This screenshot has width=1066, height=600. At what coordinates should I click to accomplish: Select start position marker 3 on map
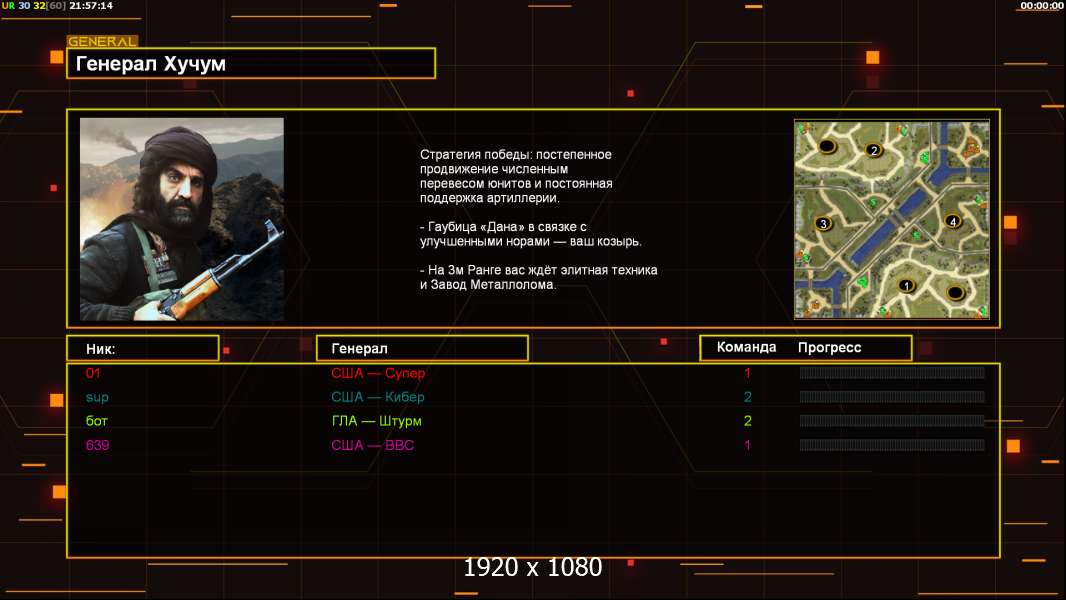[x=823, y=224]
